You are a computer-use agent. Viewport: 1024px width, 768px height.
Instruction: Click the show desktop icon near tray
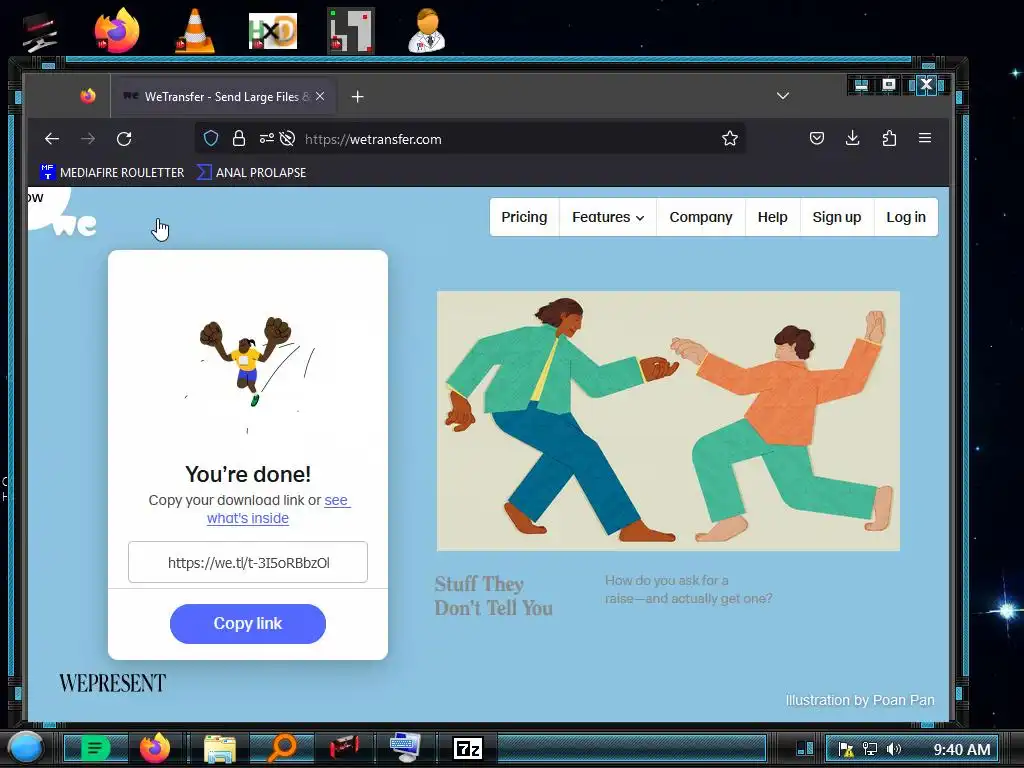(x=805, y=748)
